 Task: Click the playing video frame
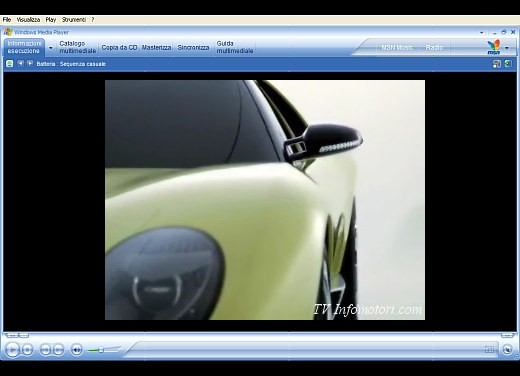coord(265,200)
